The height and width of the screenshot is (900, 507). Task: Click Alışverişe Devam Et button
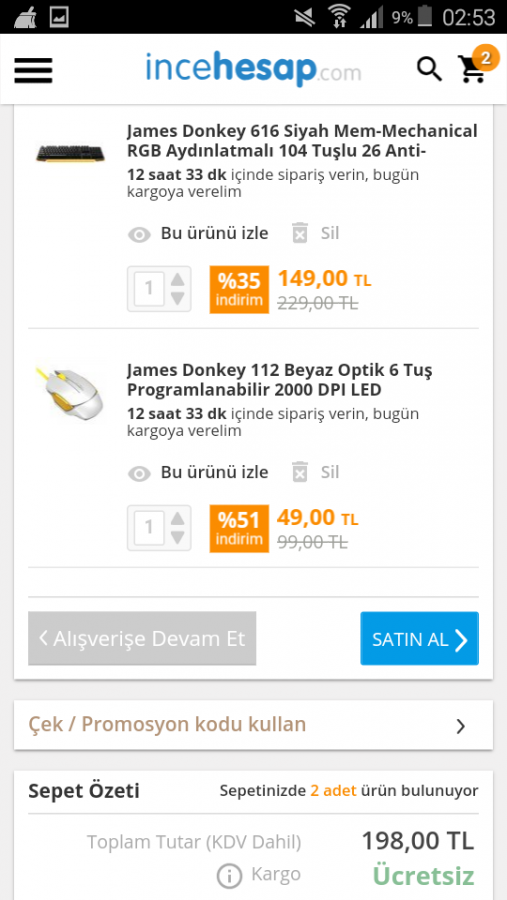click(x=142, y=638)
